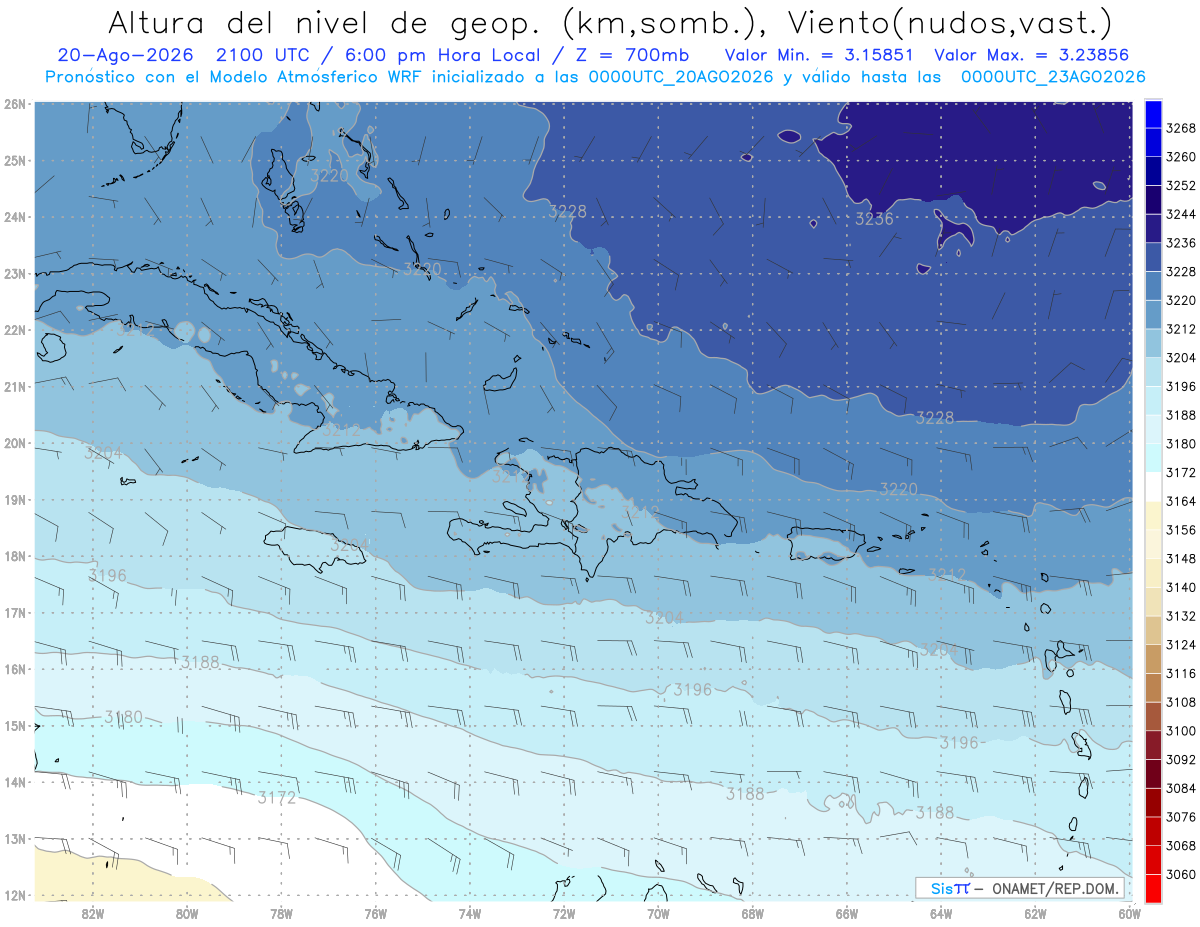Click the 3116 colorbar scale value
The height and width of the screenshot is (927, 1200).
(1181, 673)
